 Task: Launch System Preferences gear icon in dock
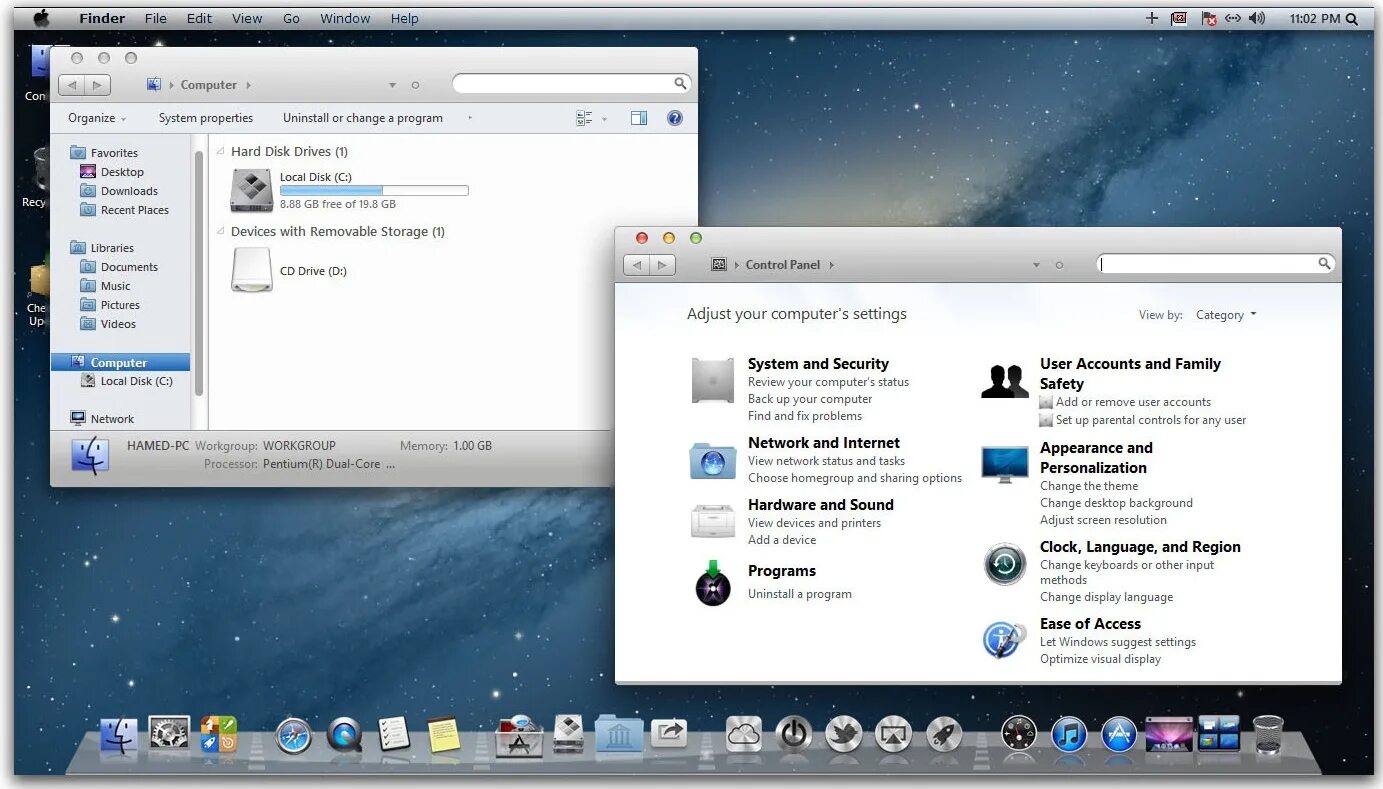coord(169,734)
